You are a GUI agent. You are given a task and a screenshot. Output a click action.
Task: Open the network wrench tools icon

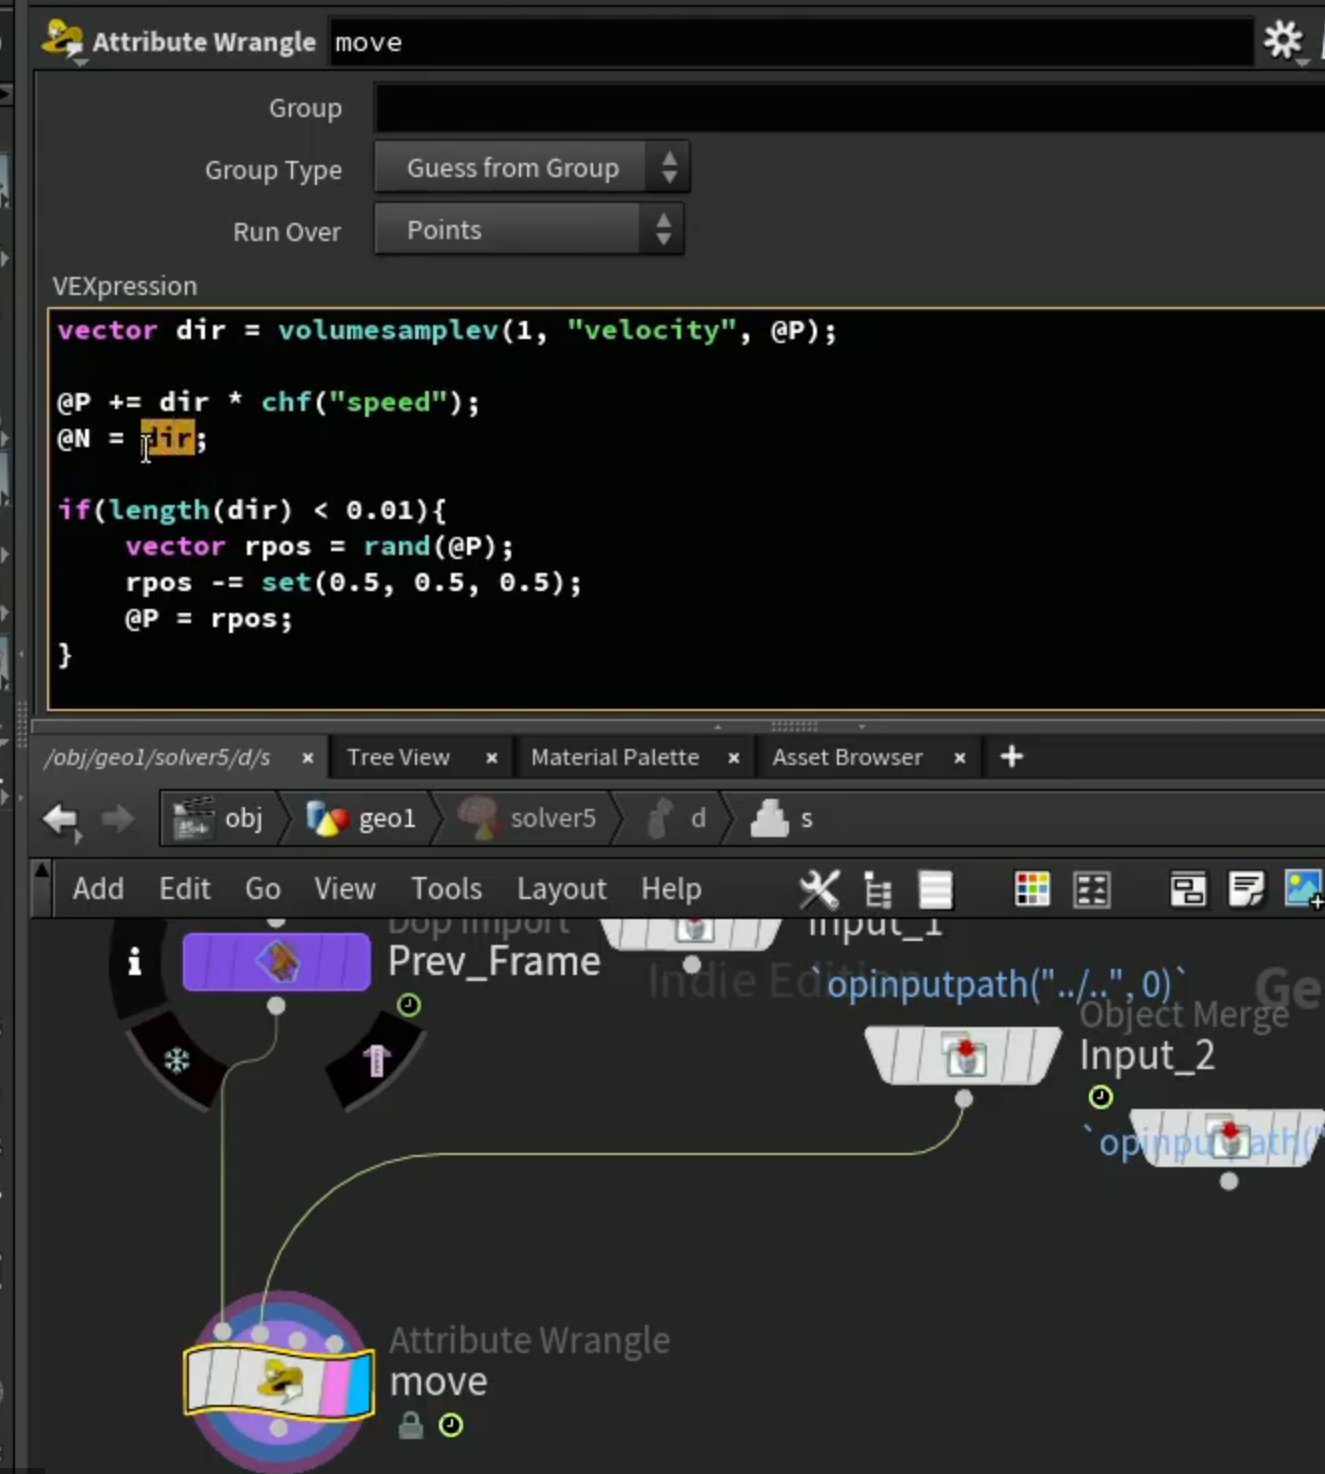click(819, 889)
